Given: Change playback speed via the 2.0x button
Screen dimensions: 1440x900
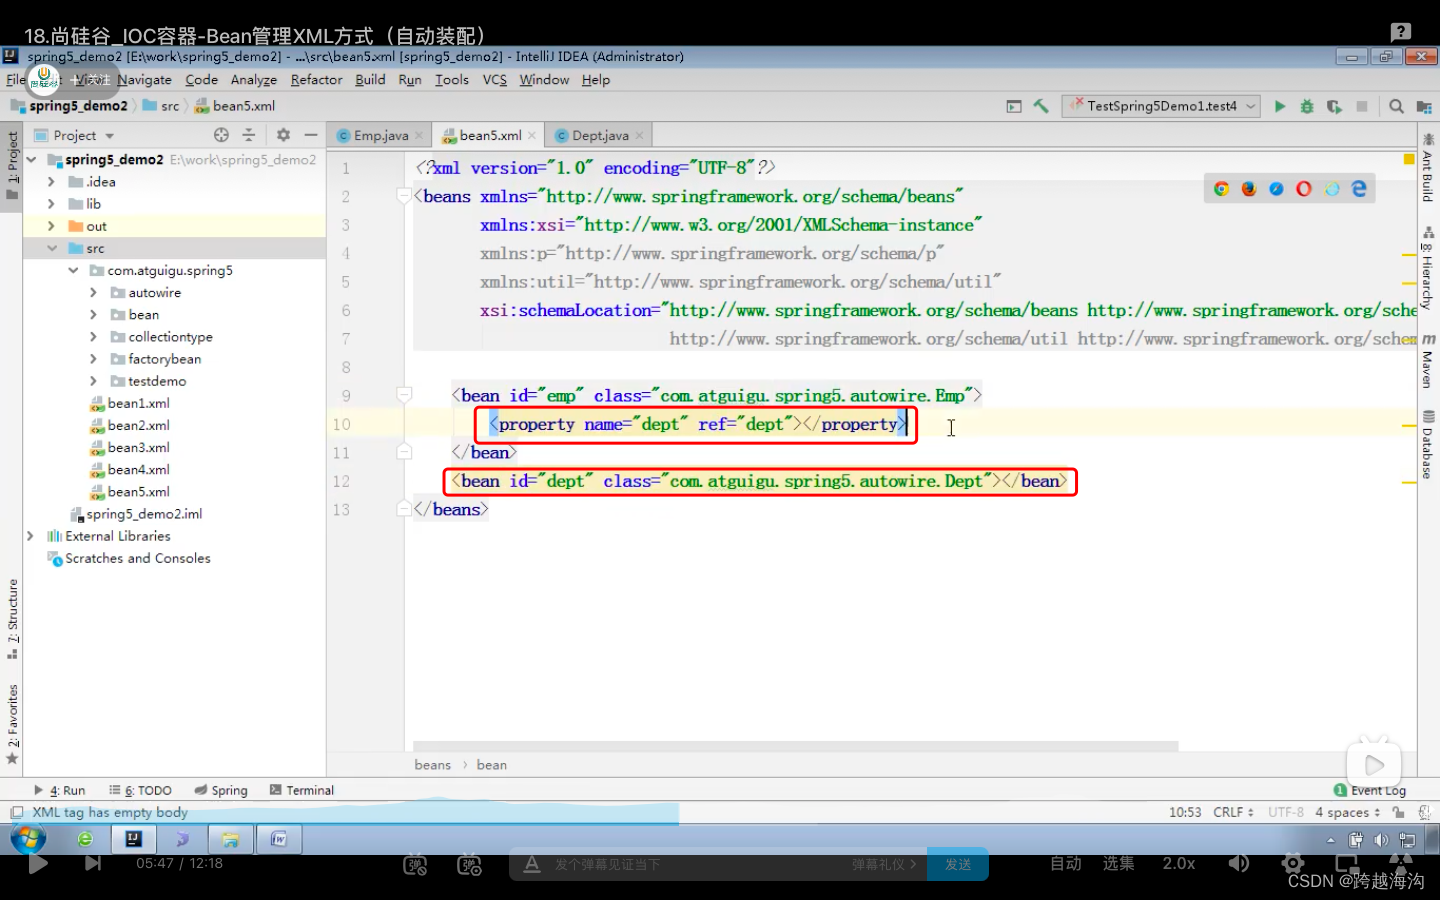Looking at the screenshot, I should [x=1178, y=863].
